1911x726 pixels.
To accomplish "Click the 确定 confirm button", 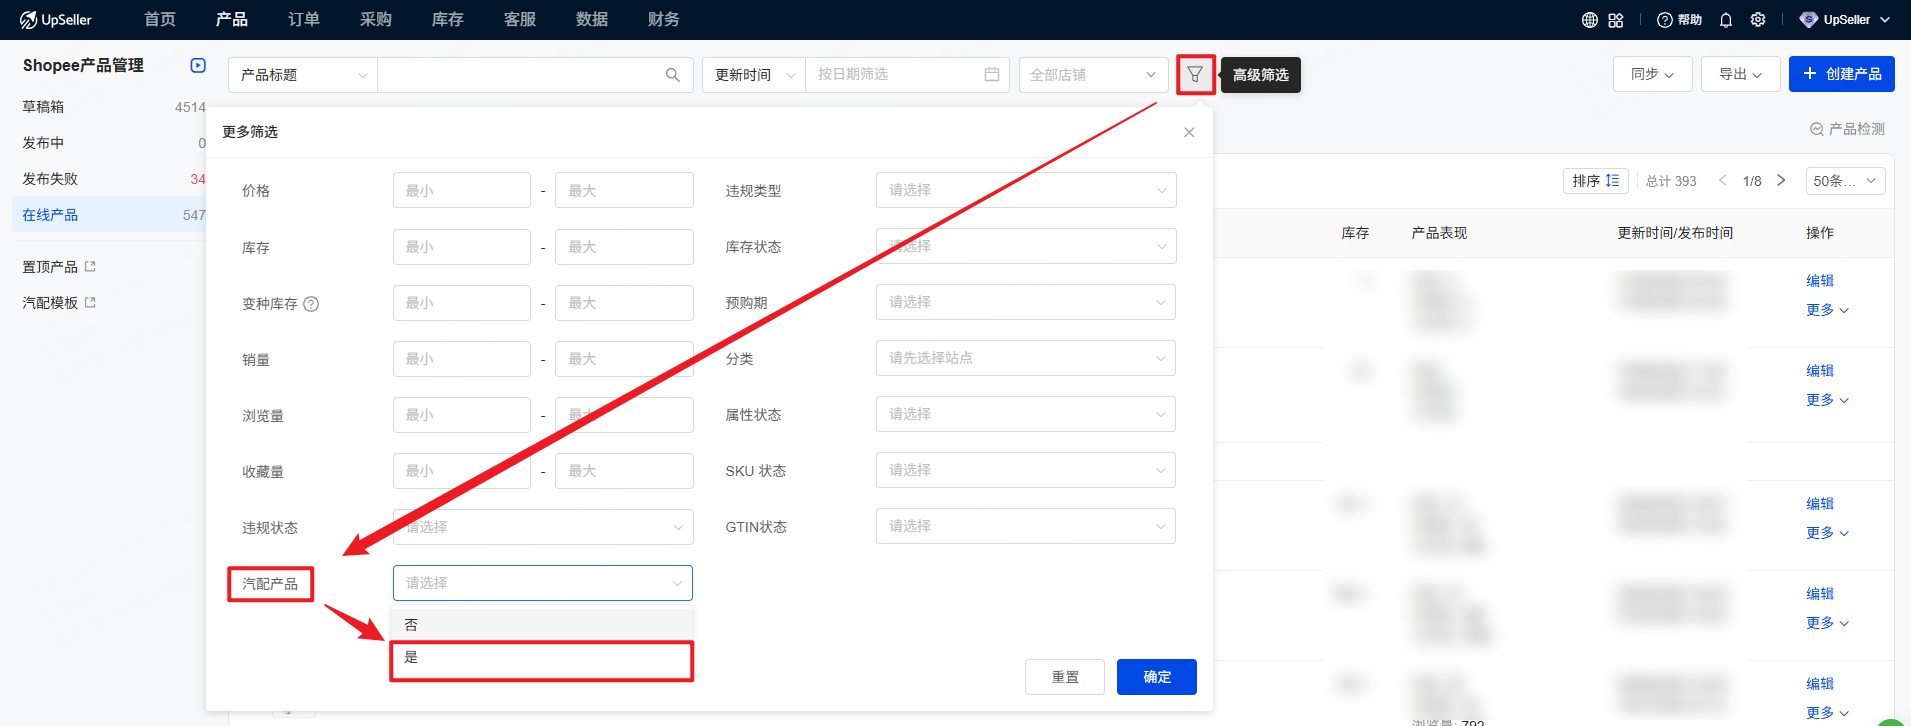I will [1156, 677].
